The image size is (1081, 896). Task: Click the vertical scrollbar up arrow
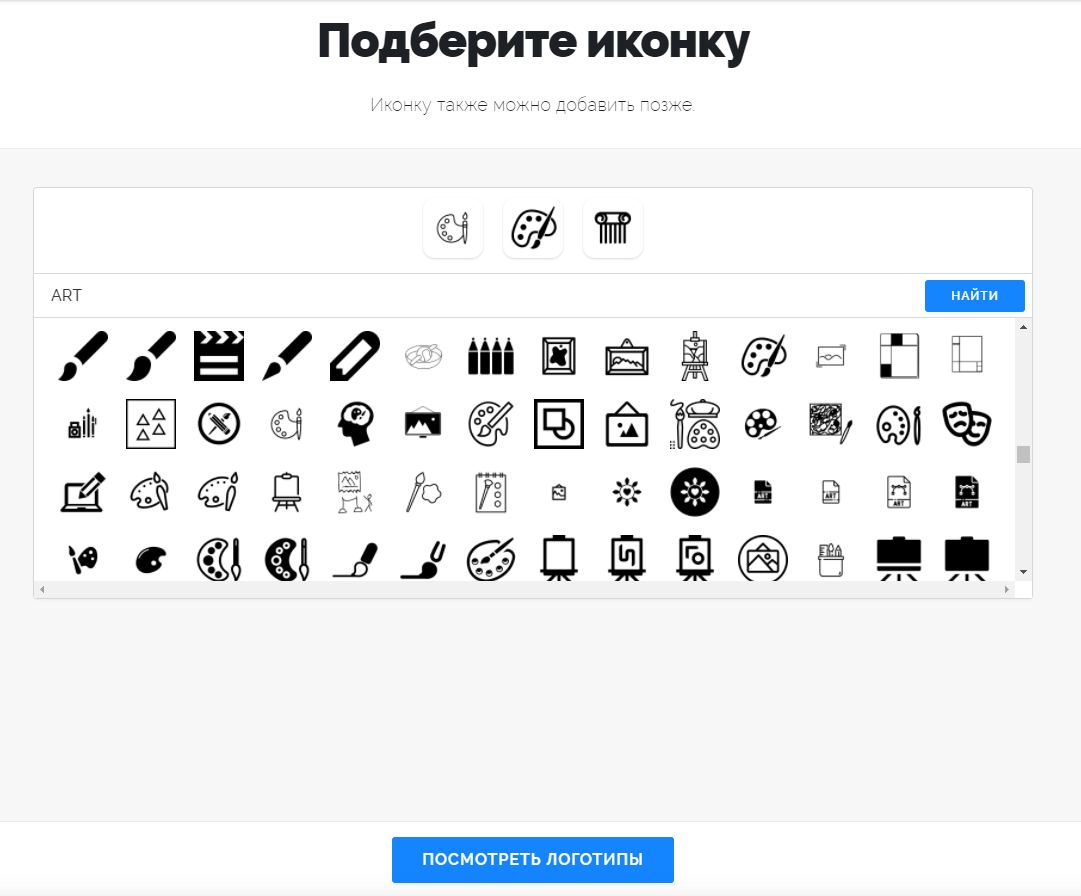pos(1024,327)
